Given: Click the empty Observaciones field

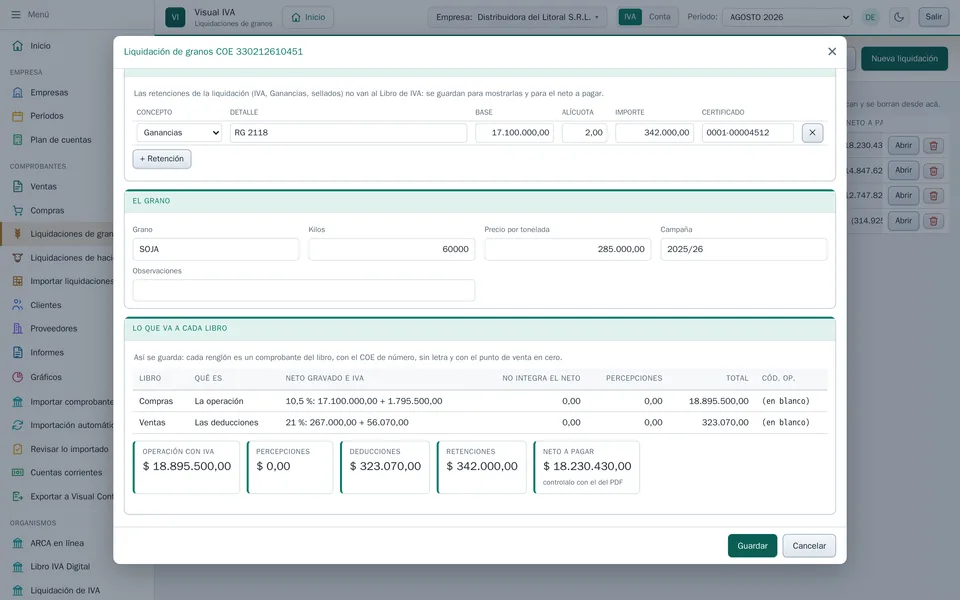Looking at the screenshot, I should pos(304,290).
